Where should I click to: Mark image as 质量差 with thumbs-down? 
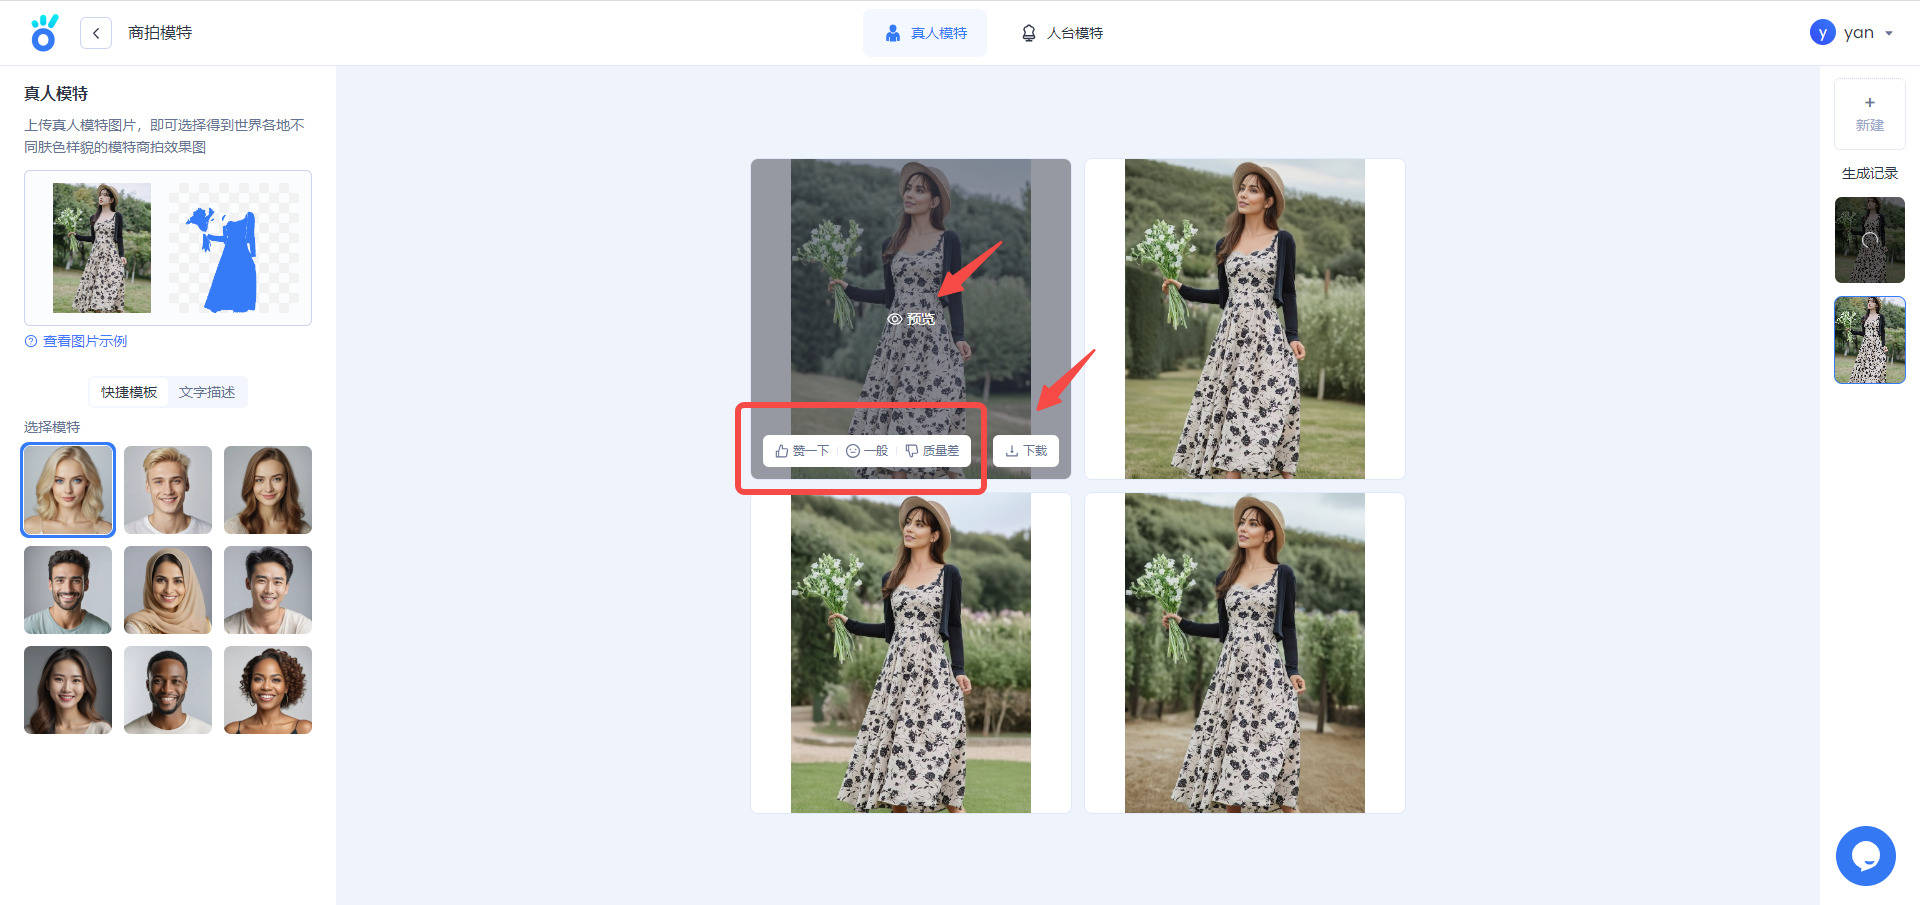[932, 451]
